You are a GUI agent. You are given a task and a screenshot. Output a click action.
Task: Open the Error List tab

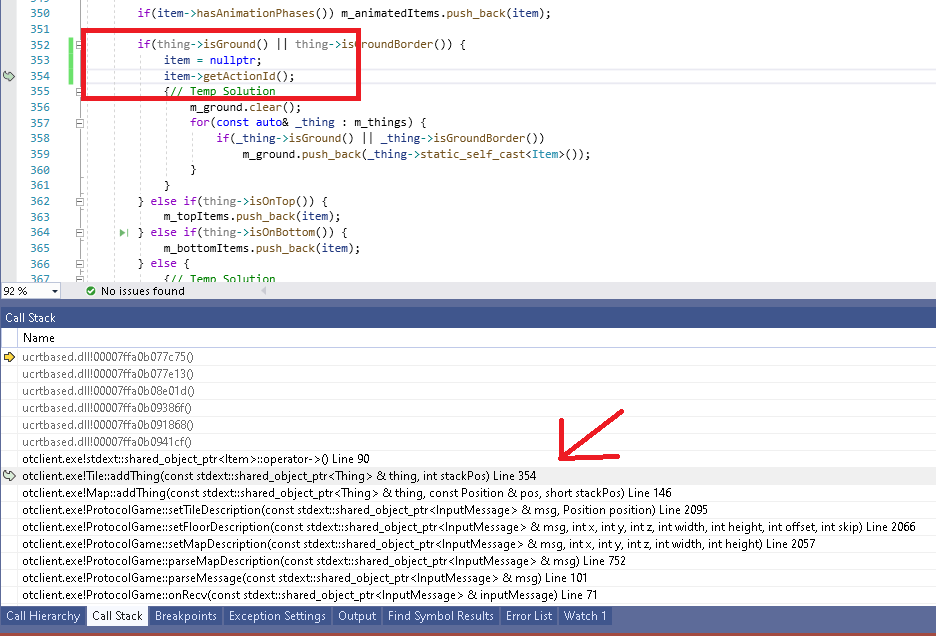coord(529,616)
